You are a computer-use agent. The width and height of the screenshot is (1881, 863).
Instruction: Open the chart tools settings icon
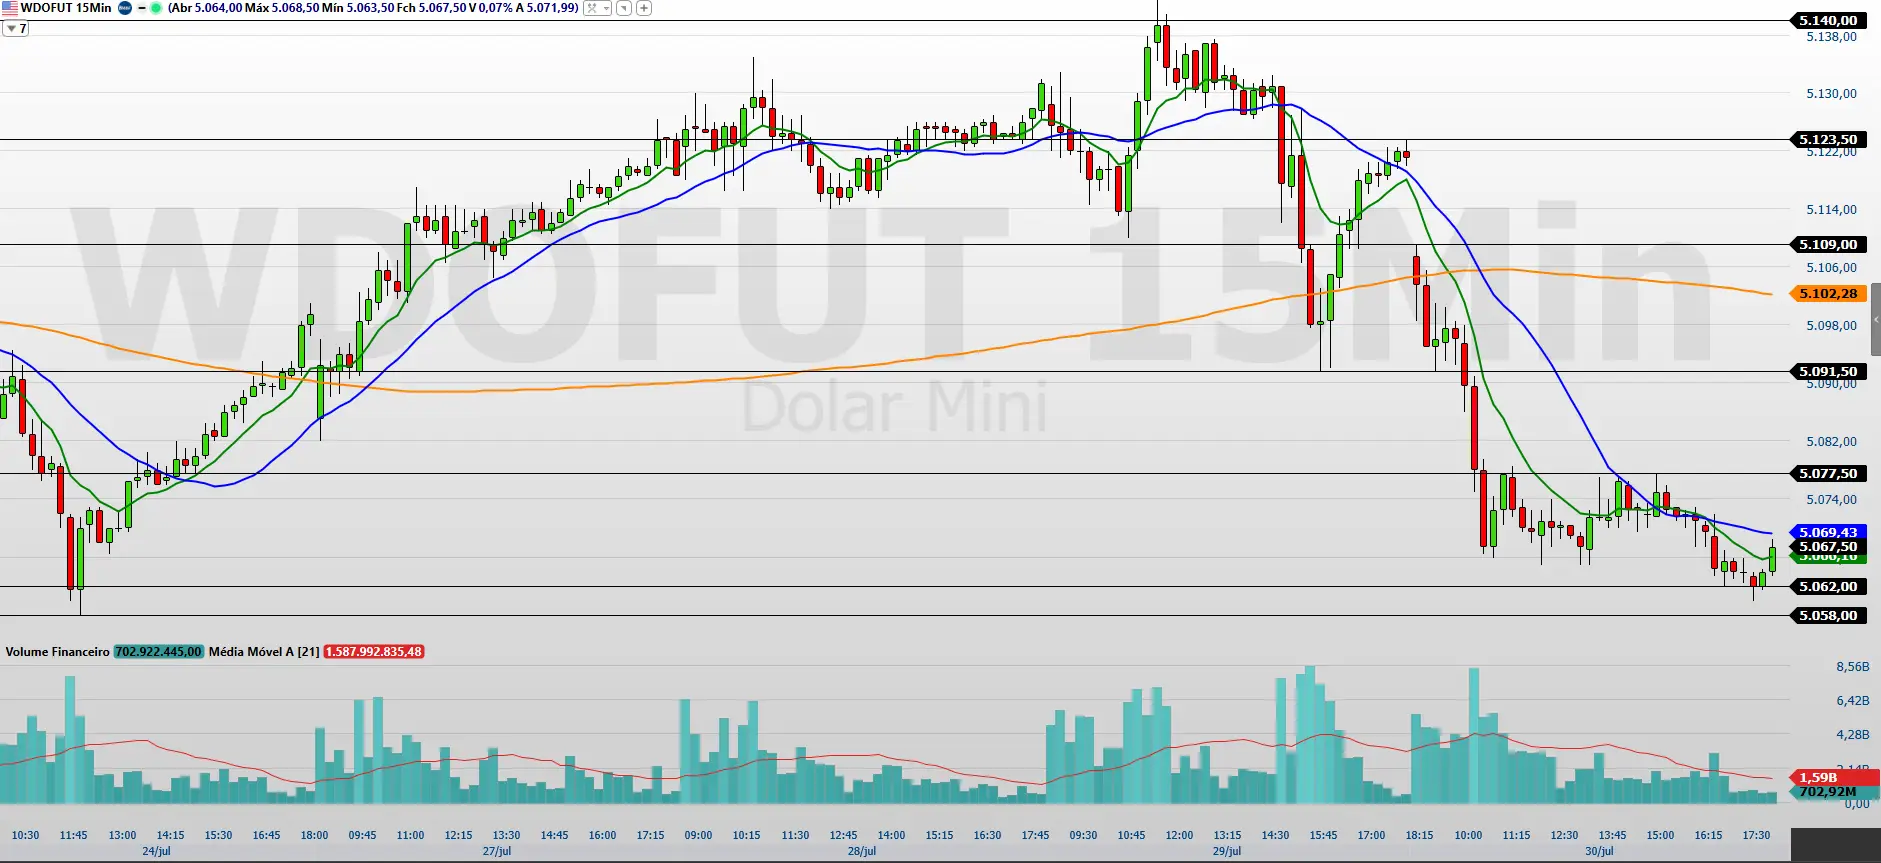[592, 8]
